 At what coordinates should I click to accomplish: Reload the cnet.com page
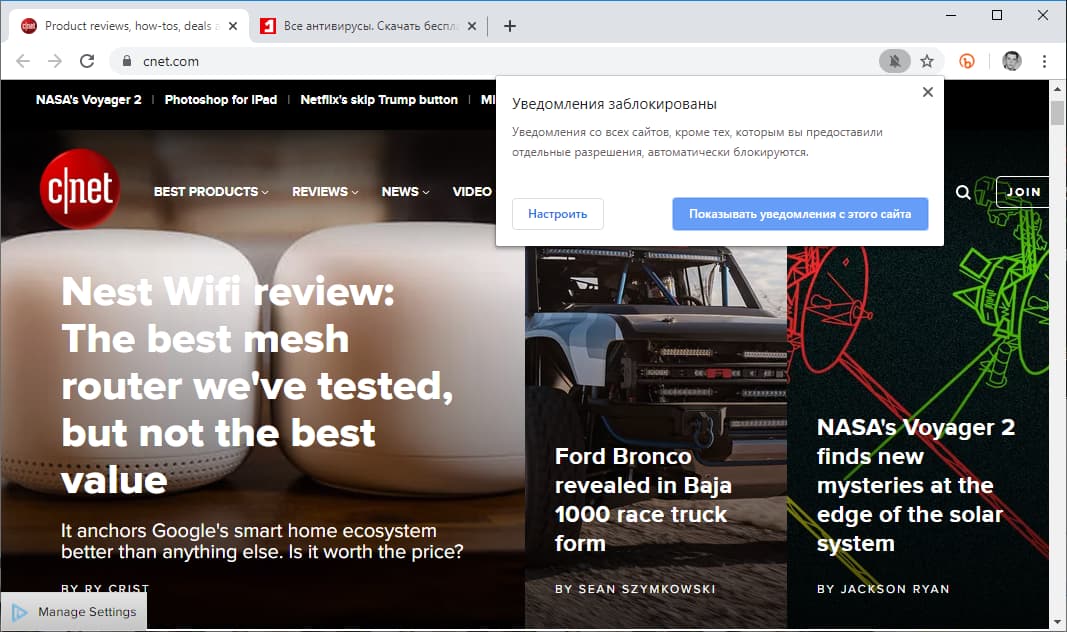pos(87,61)
